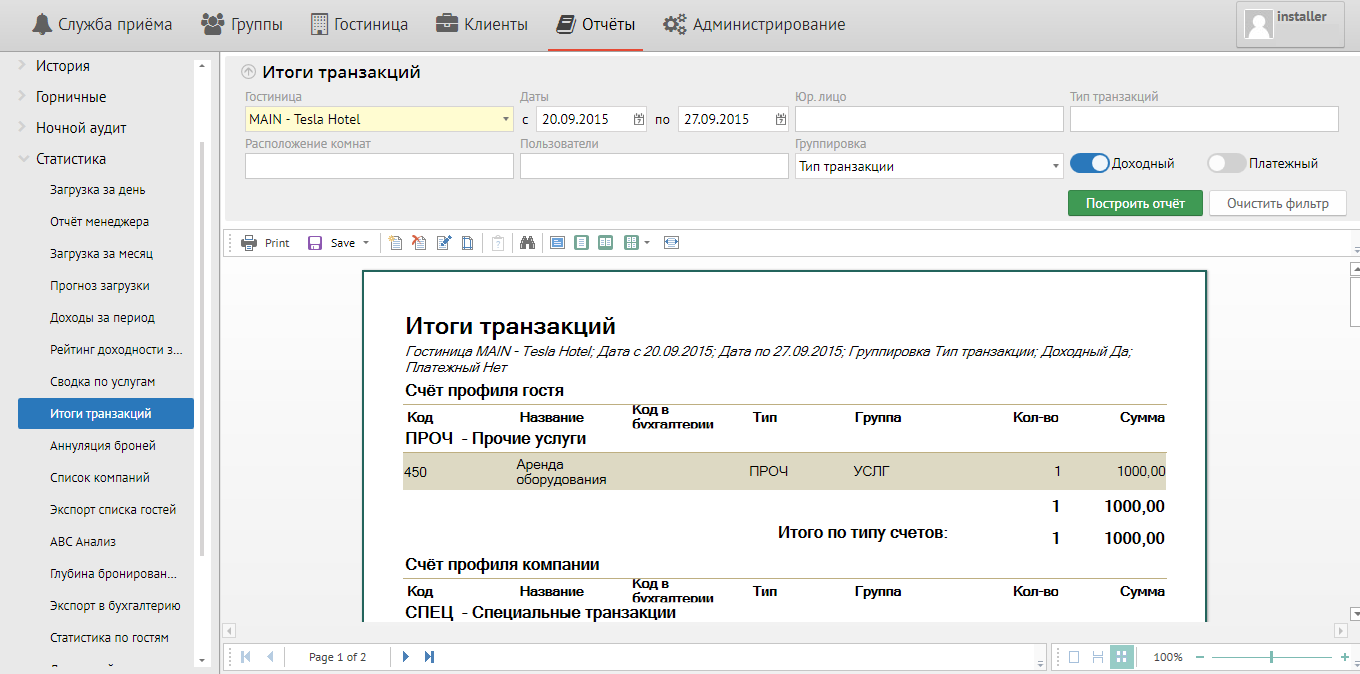Open the Администрирование top menu tab
1360x674 pixels.
click(755, 24)
